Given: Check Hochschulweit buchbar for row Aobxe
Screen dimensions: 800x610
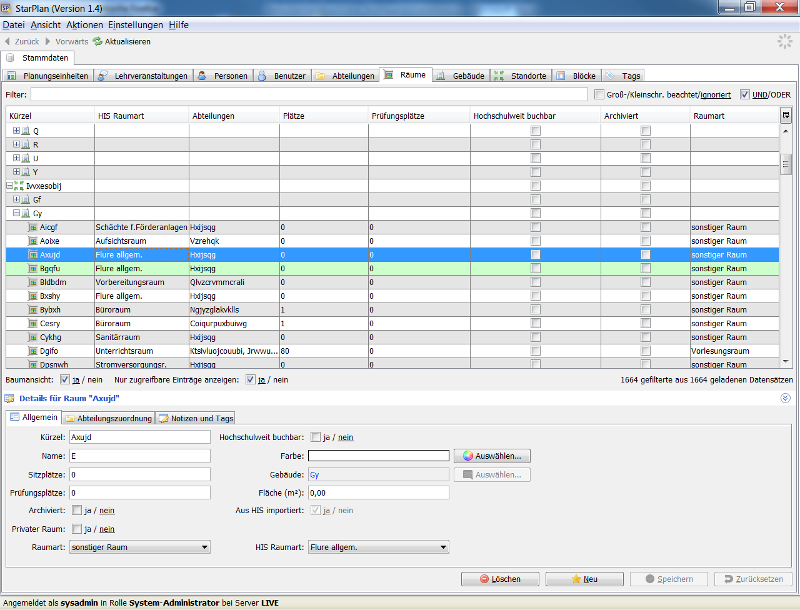Looking at the screenshot, I should (535, 241).
